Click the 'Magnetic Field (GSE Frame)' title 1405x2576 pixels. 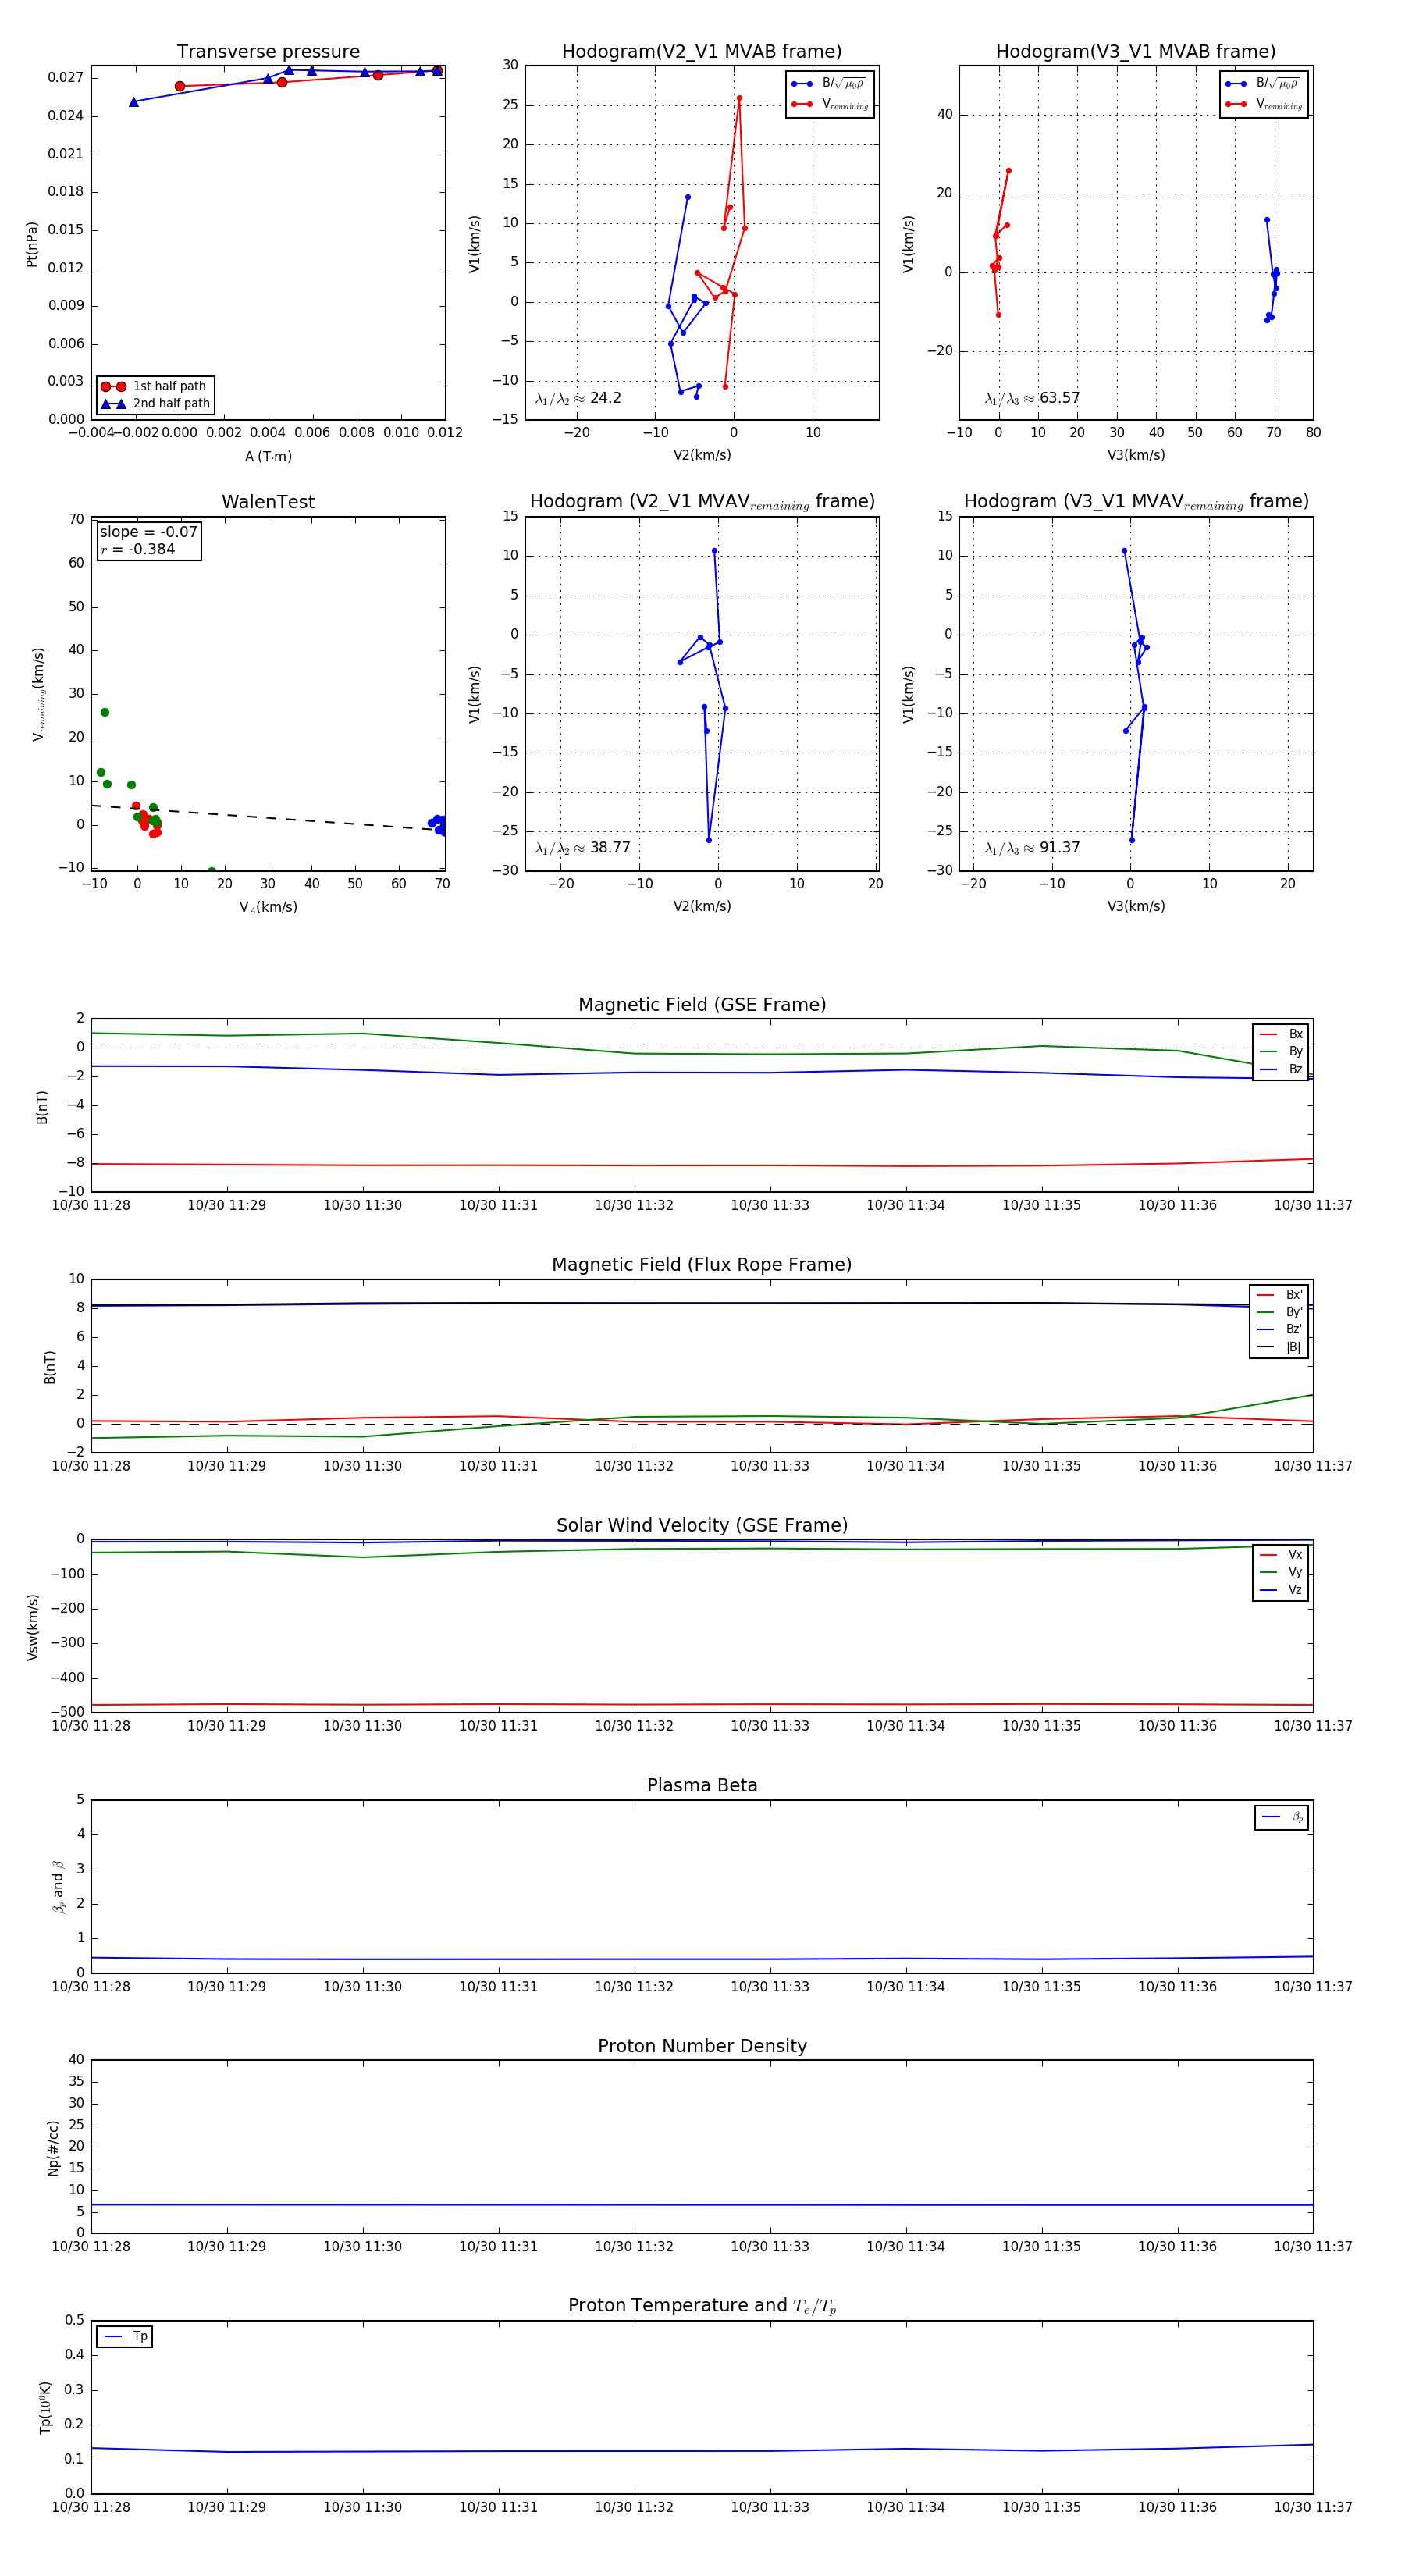pos(702,1005)
